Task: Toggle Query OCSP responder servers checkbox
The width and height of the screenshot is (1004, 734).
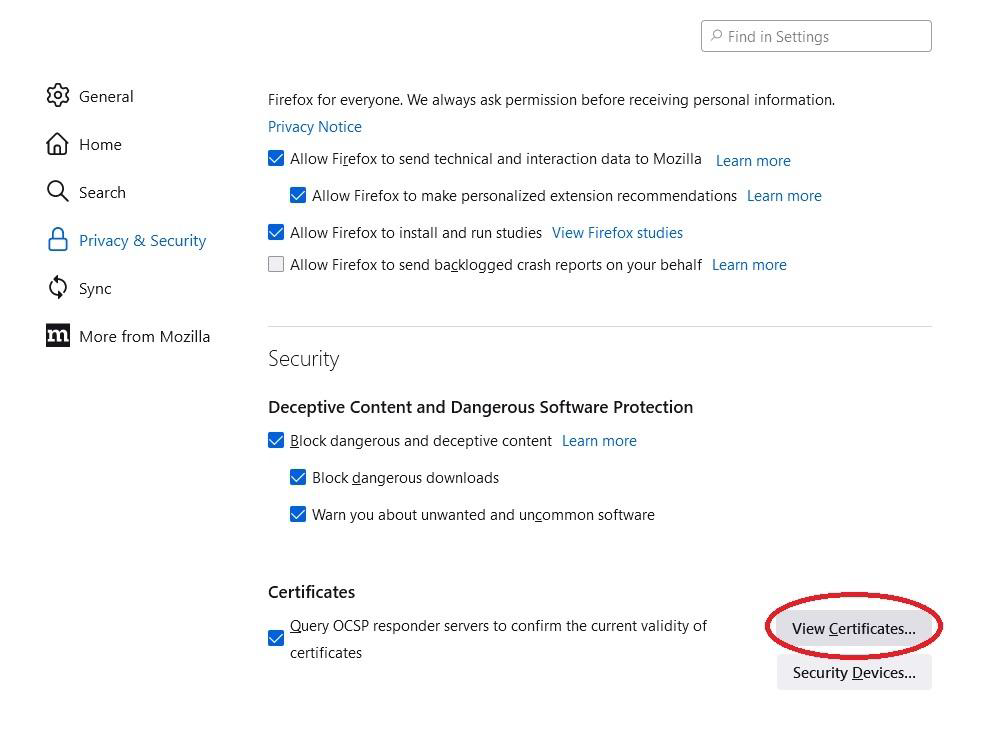Action: coord(276,638)
